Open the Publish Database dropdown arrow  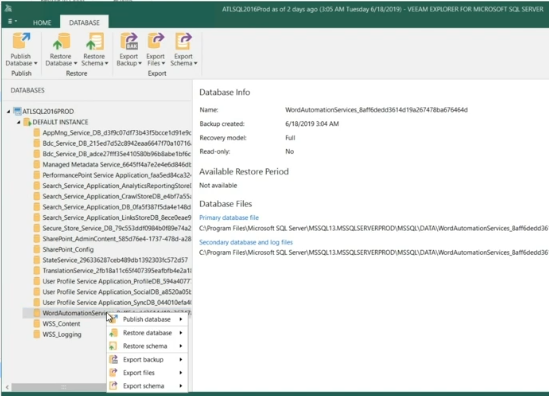tap(35, 63)
